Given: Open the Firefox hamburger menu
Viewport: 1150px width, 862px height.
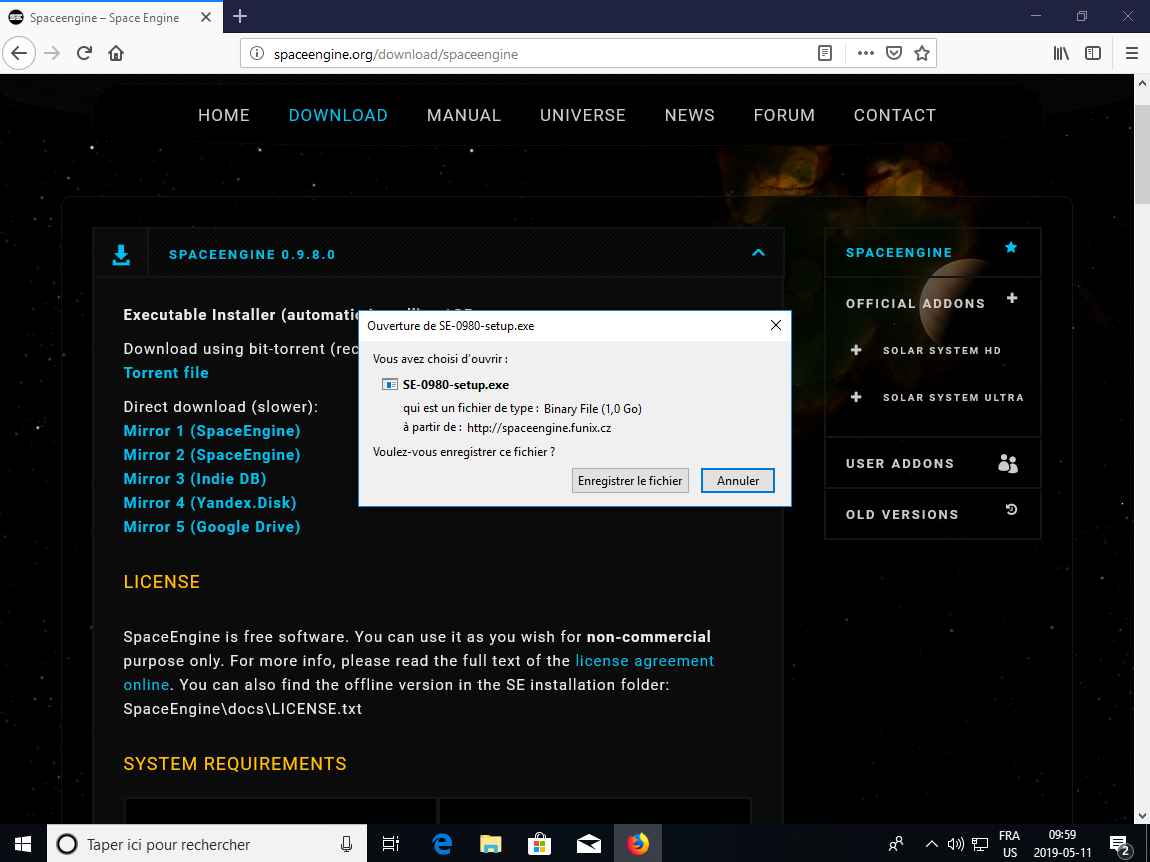Looking at the screenshot, I should [1132, 53].
